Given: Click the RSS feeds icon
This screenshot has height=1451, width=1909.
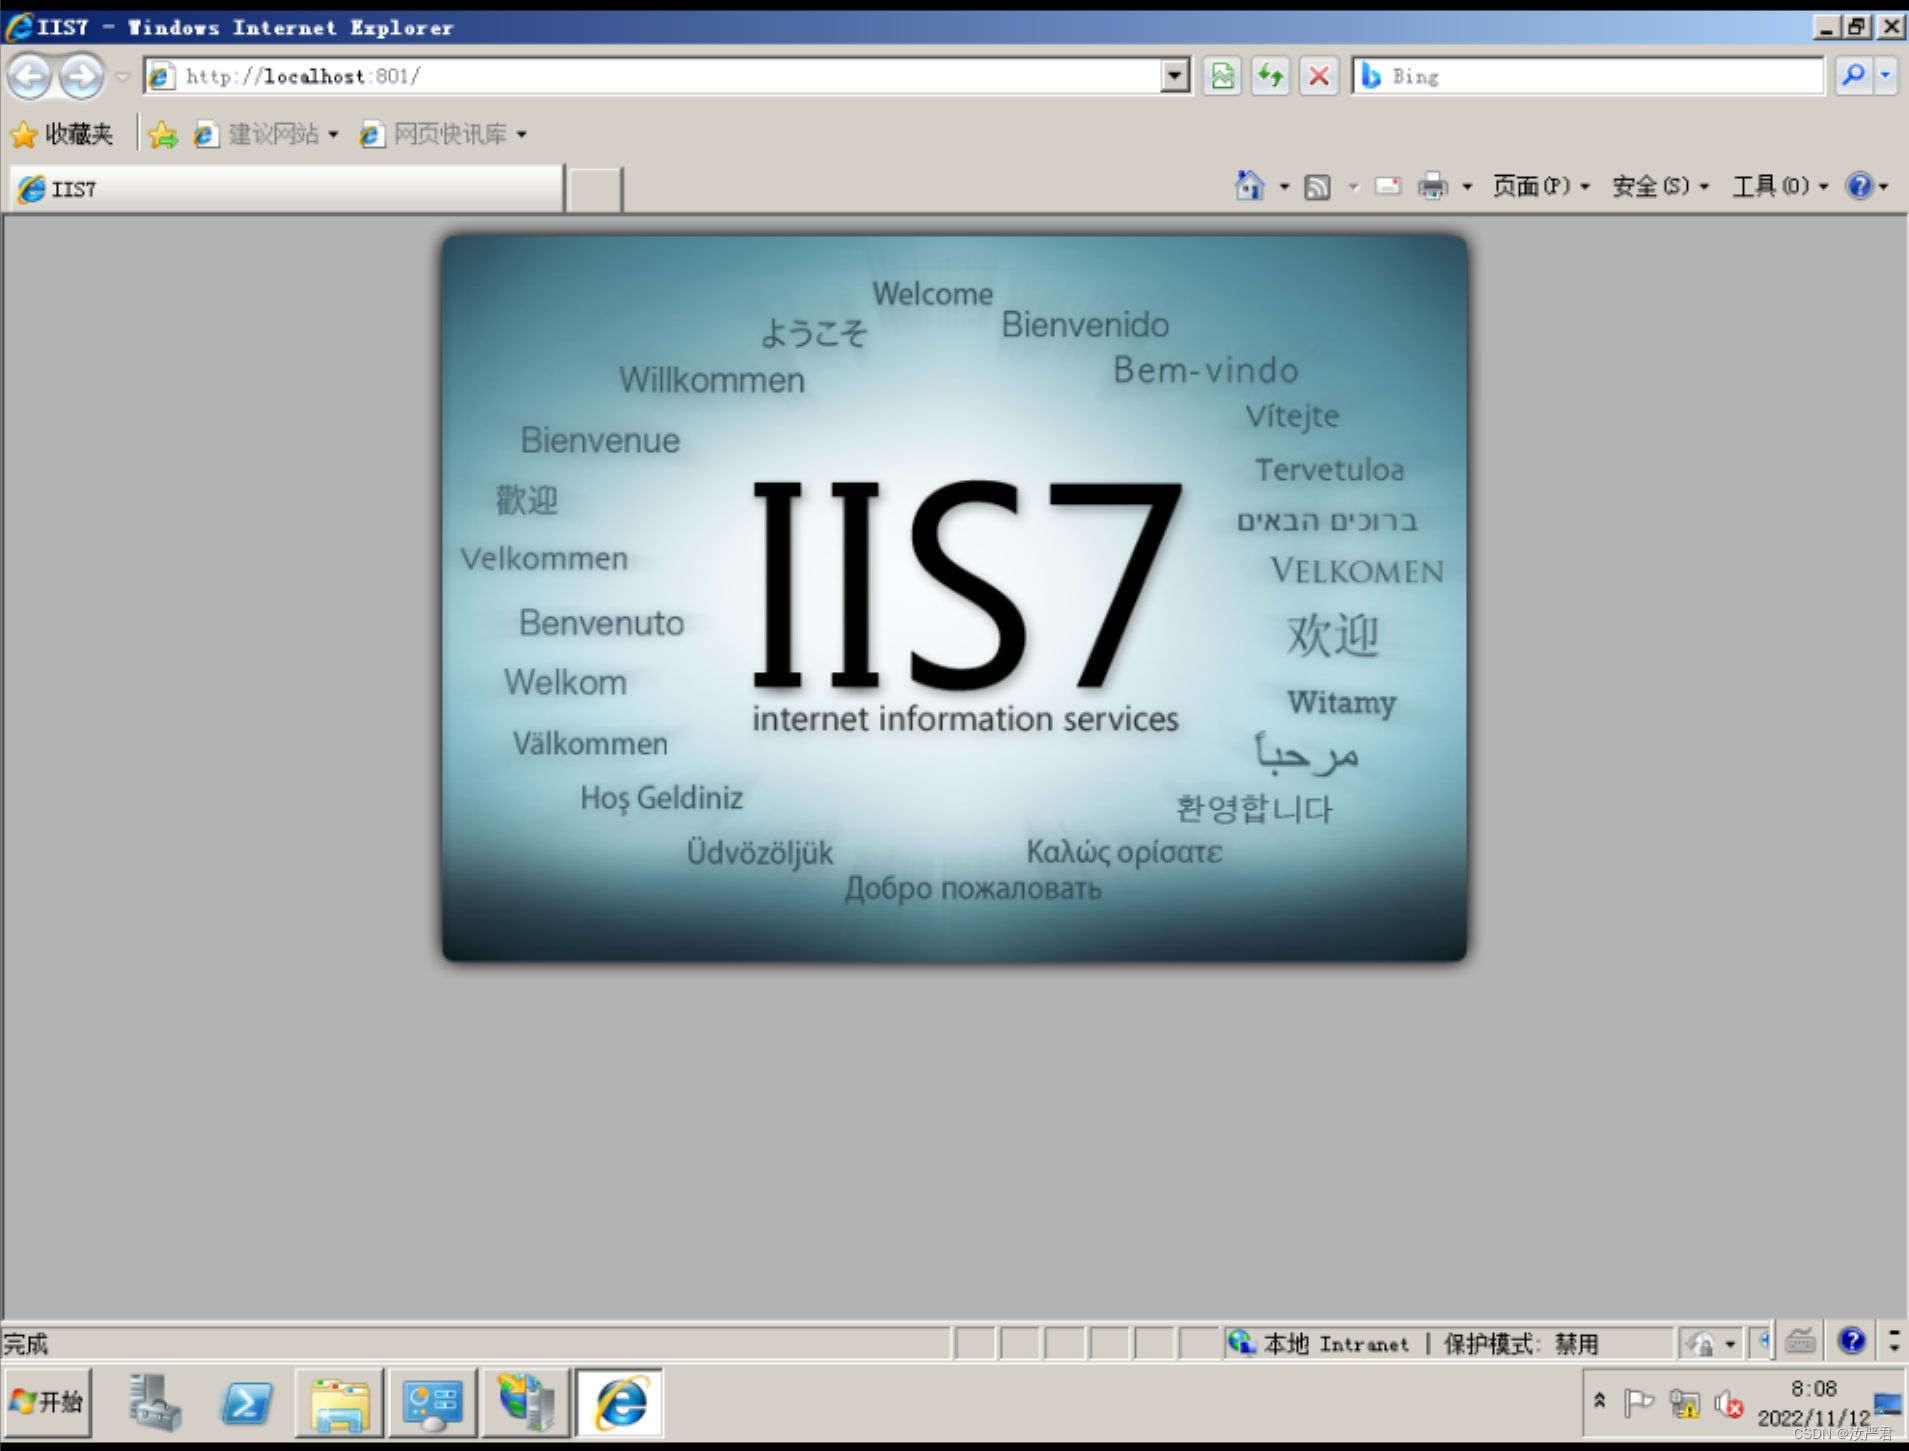Looking at the screenshot, I should tap(1318, 187).
